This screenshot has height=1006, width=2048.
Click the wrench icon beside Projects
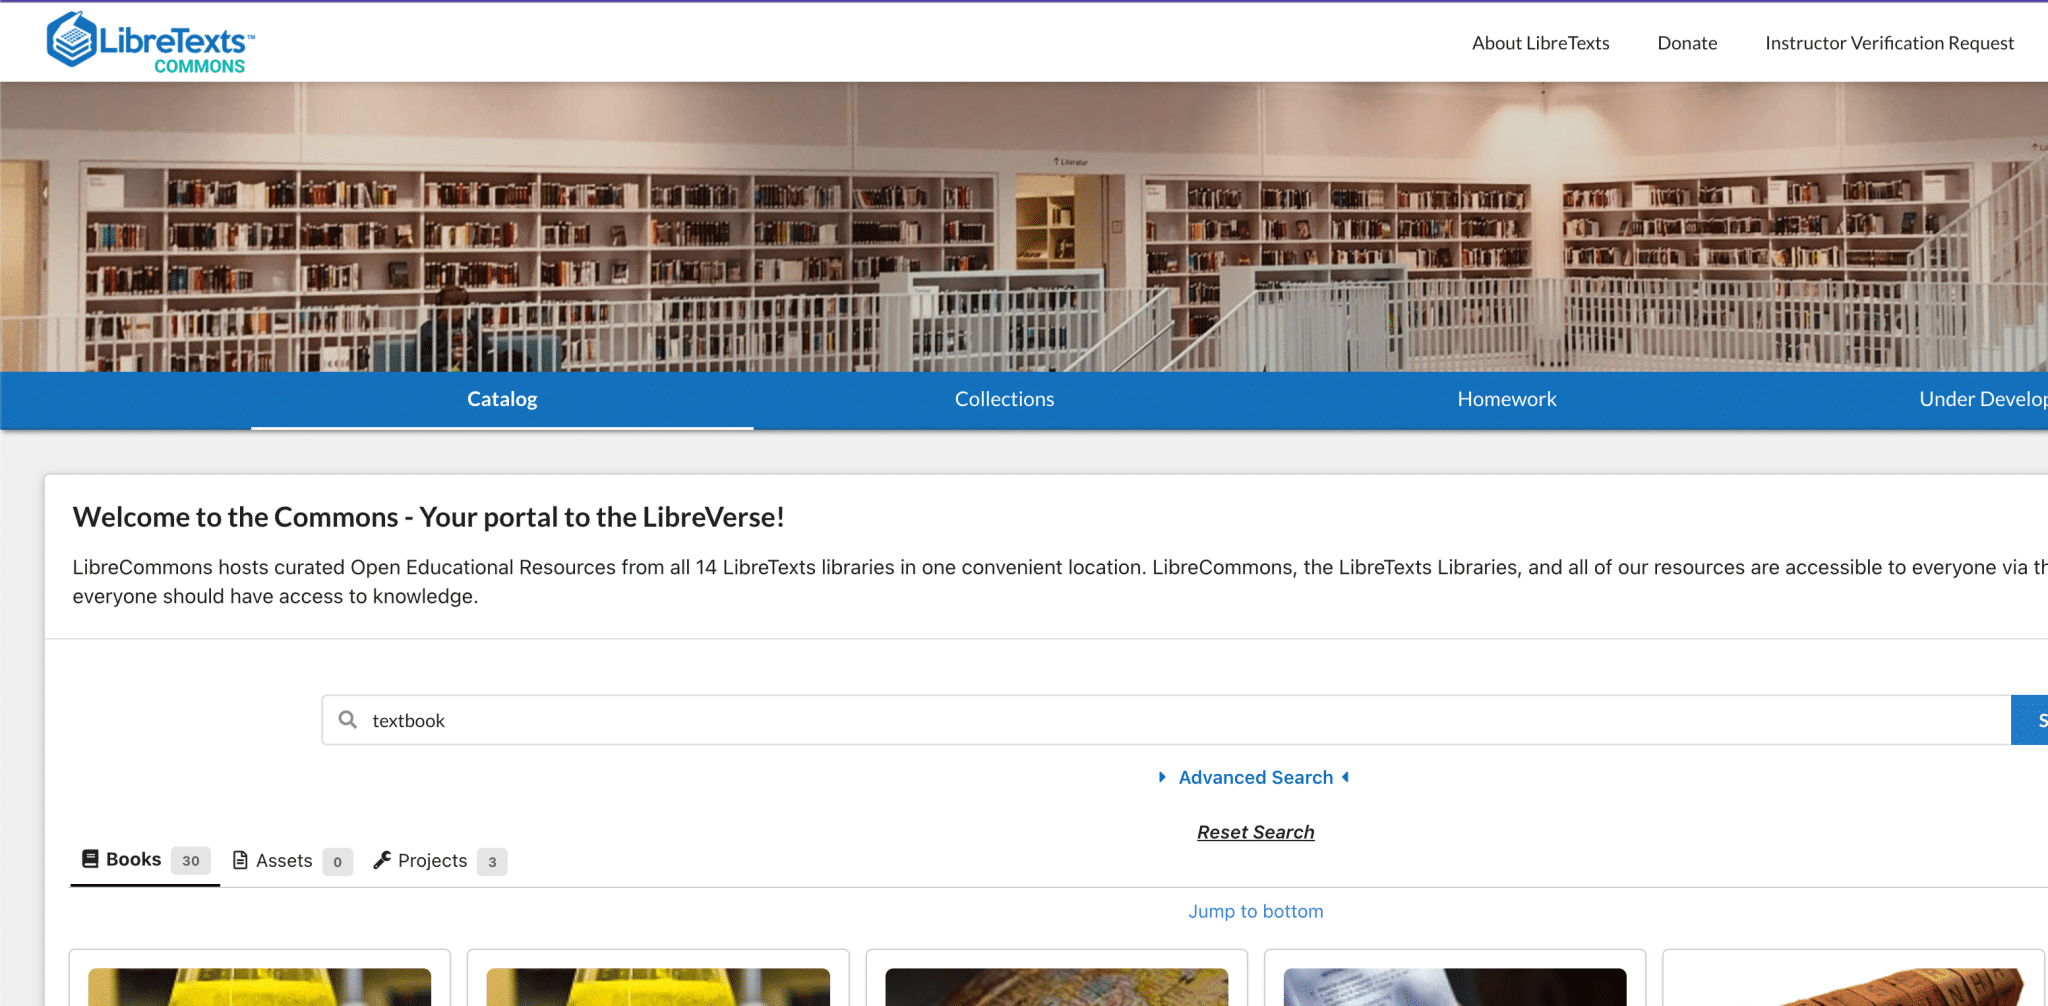tap(382, 860)
